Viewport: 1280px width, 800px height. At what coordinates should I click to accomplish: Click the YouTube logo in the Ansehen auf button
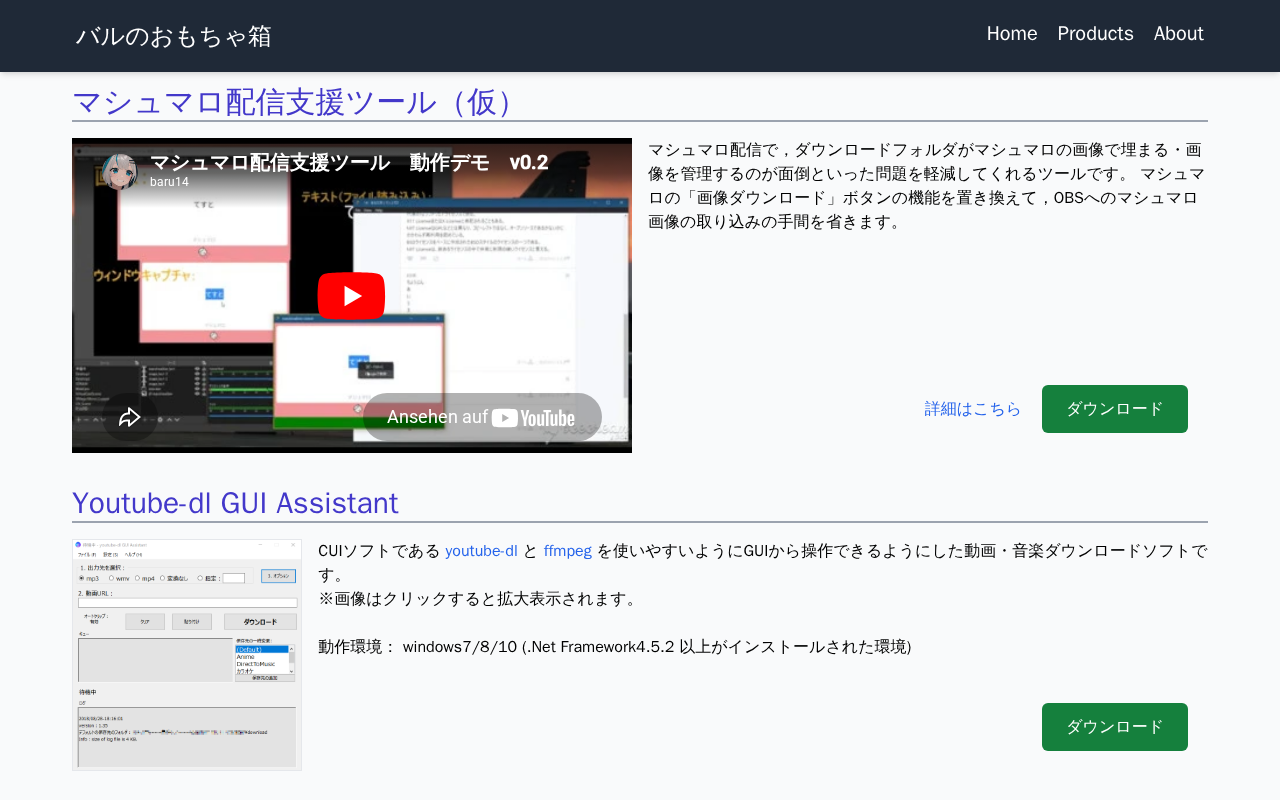(x=533, y=418)
